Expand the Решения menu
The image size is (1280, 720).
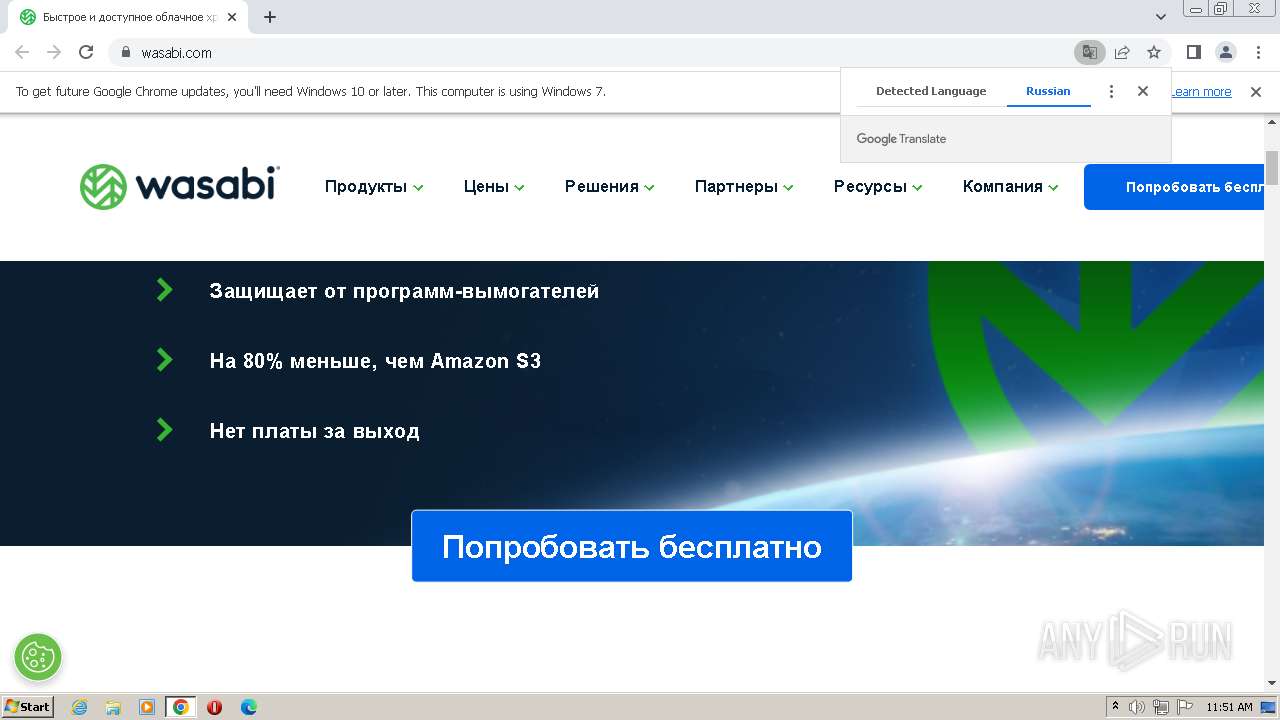click(610, 187)
